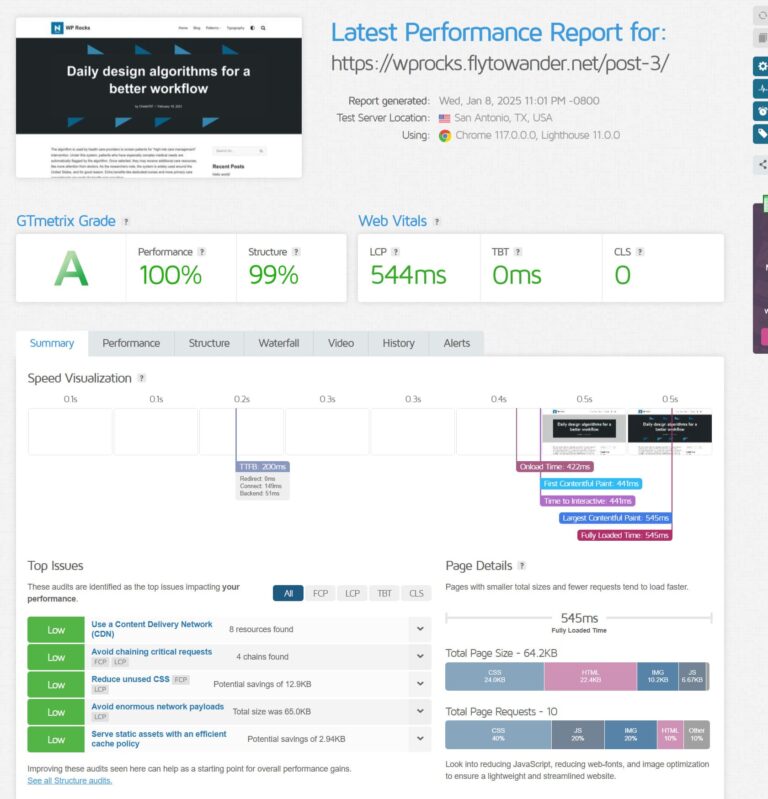Click the monitoring pulse icon in sidebar
The height and width of the screenshot is (799, 768).
762,89
